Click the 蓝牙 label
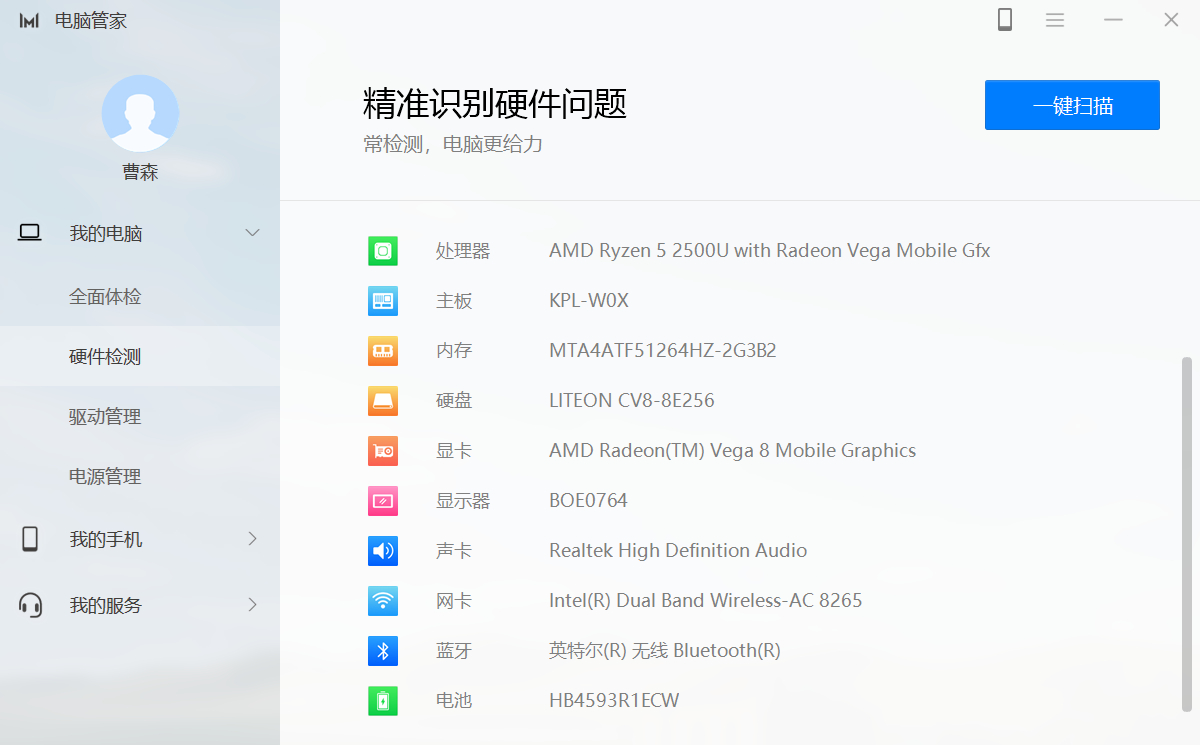 (454, 651)
